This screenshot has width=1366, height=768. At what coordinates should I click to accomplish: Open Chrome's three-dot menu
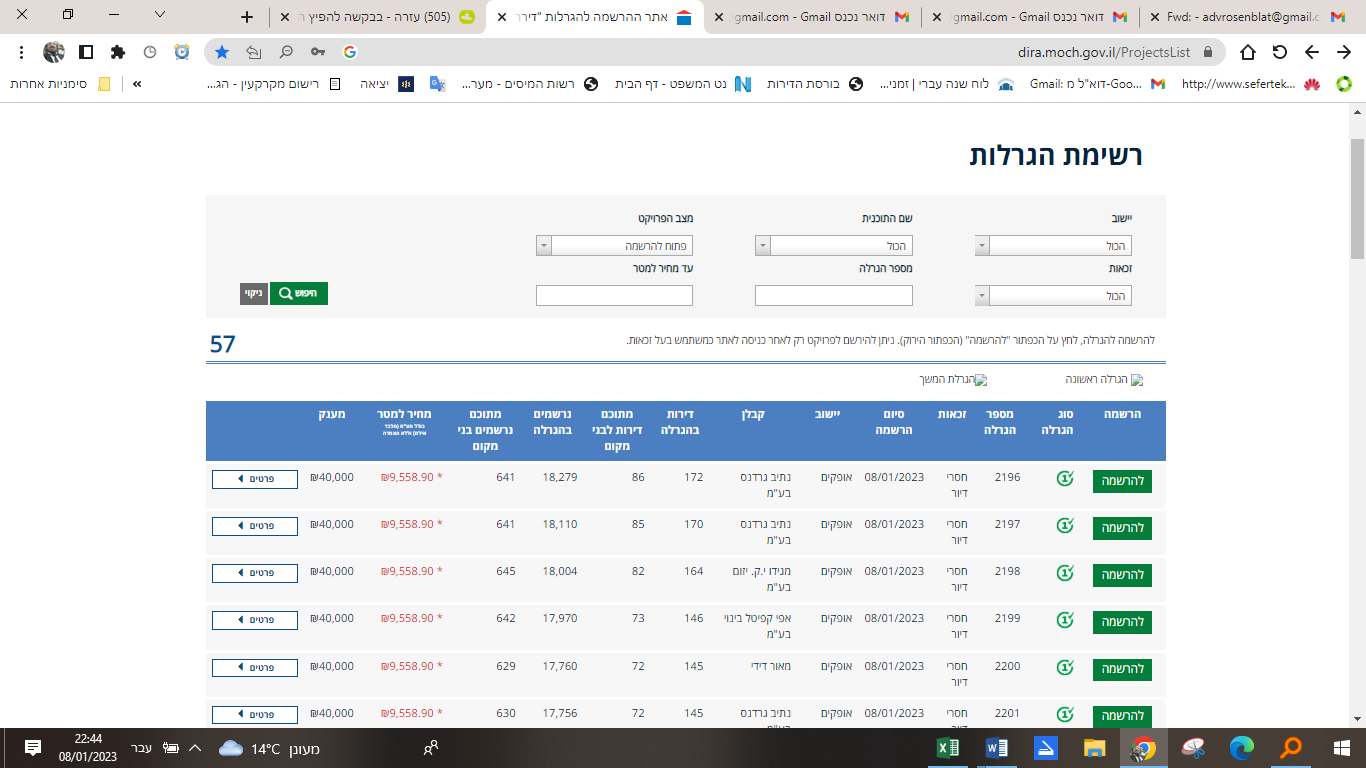point(22,52)
